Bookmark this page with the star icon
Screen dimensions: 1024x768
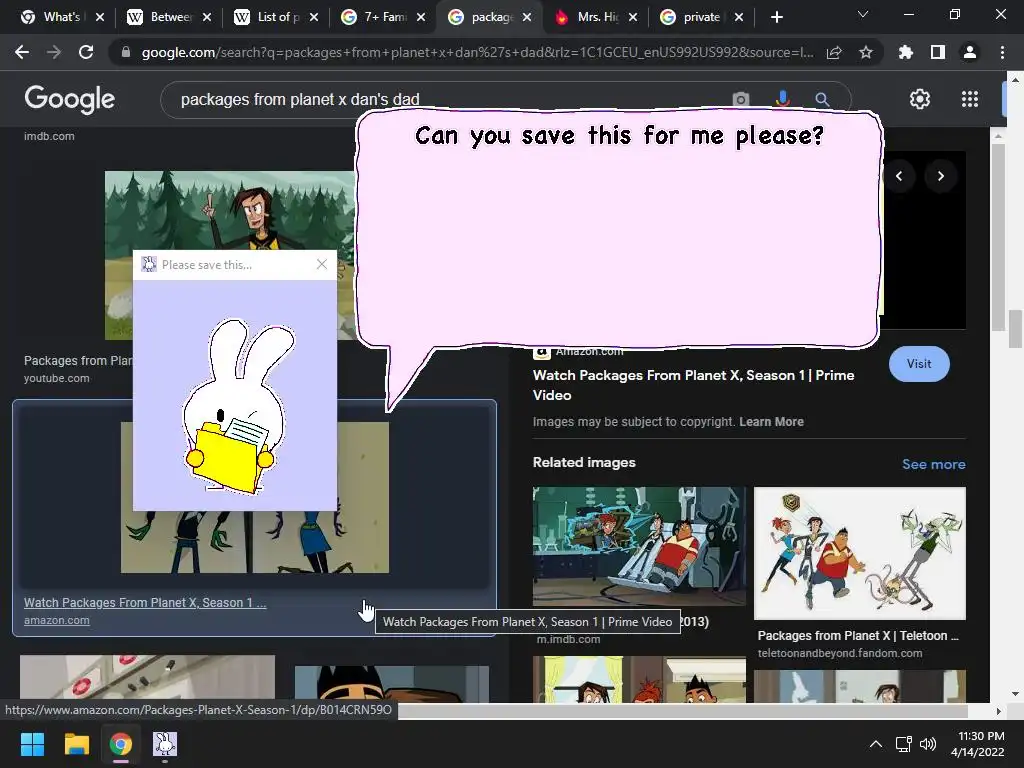[866, 52]
